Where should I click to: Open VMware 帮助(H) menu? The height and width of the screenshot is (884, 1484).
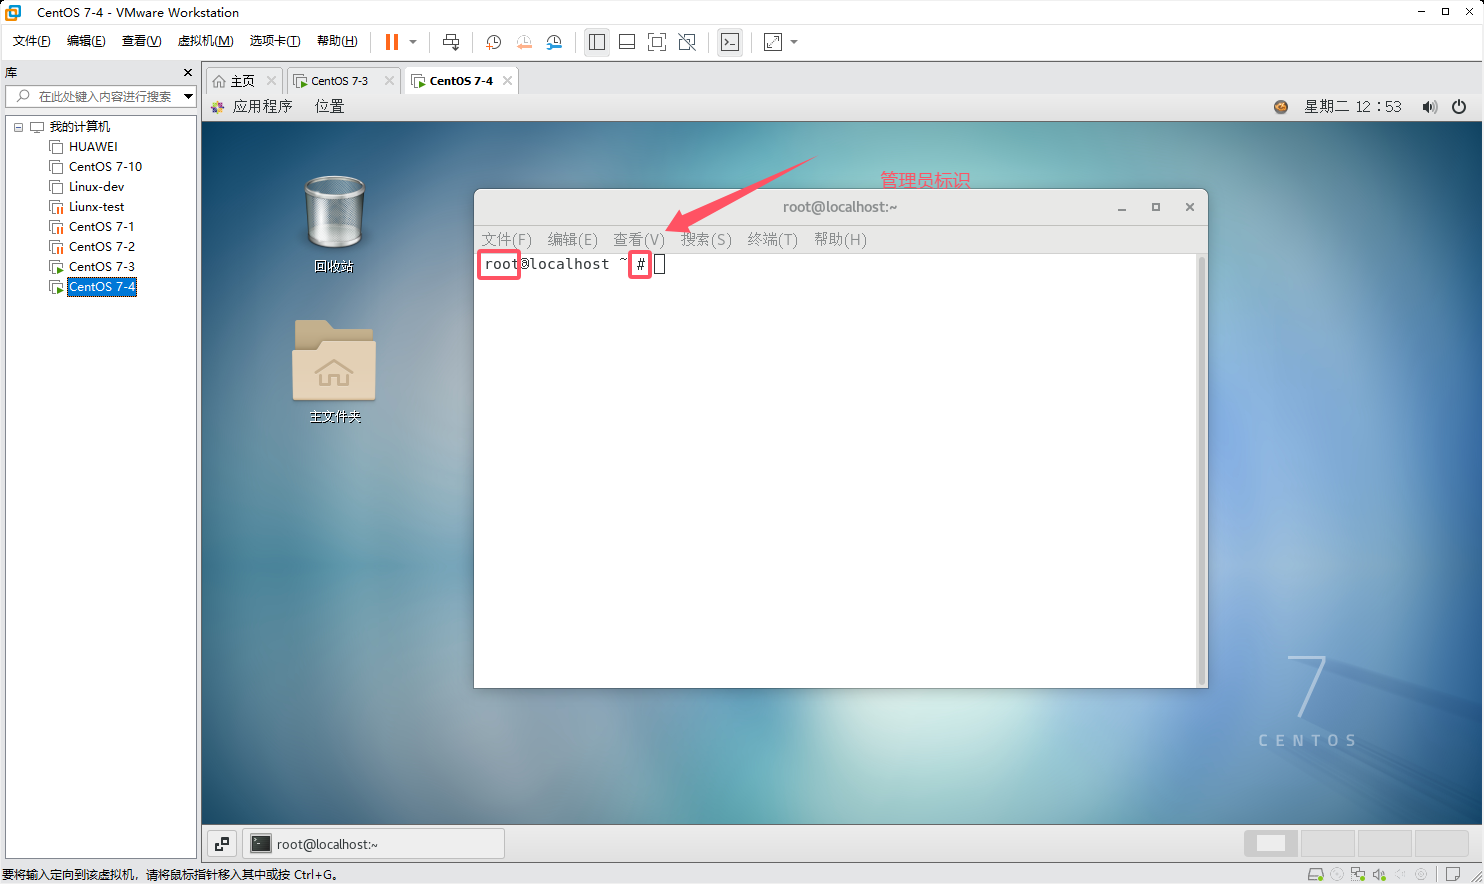click(337, 41)
